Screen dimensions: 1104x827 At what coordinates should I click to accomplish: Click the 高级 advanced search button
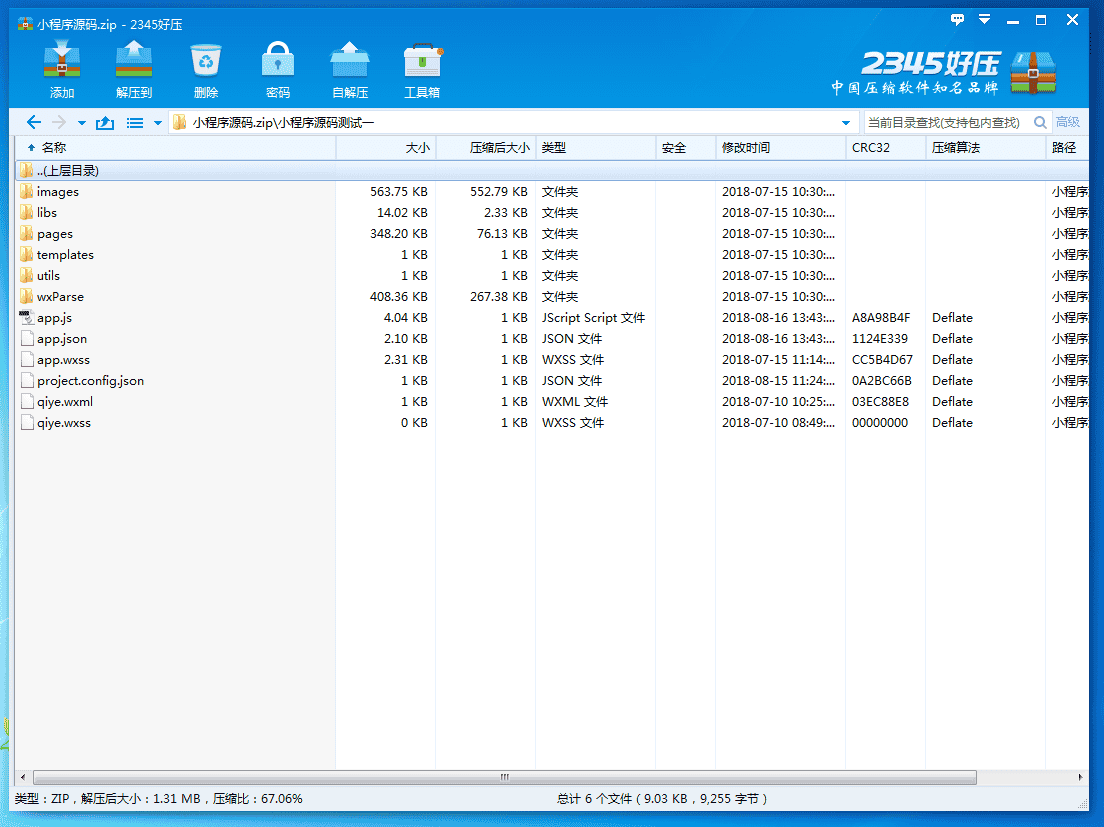tap(1068, 122)
